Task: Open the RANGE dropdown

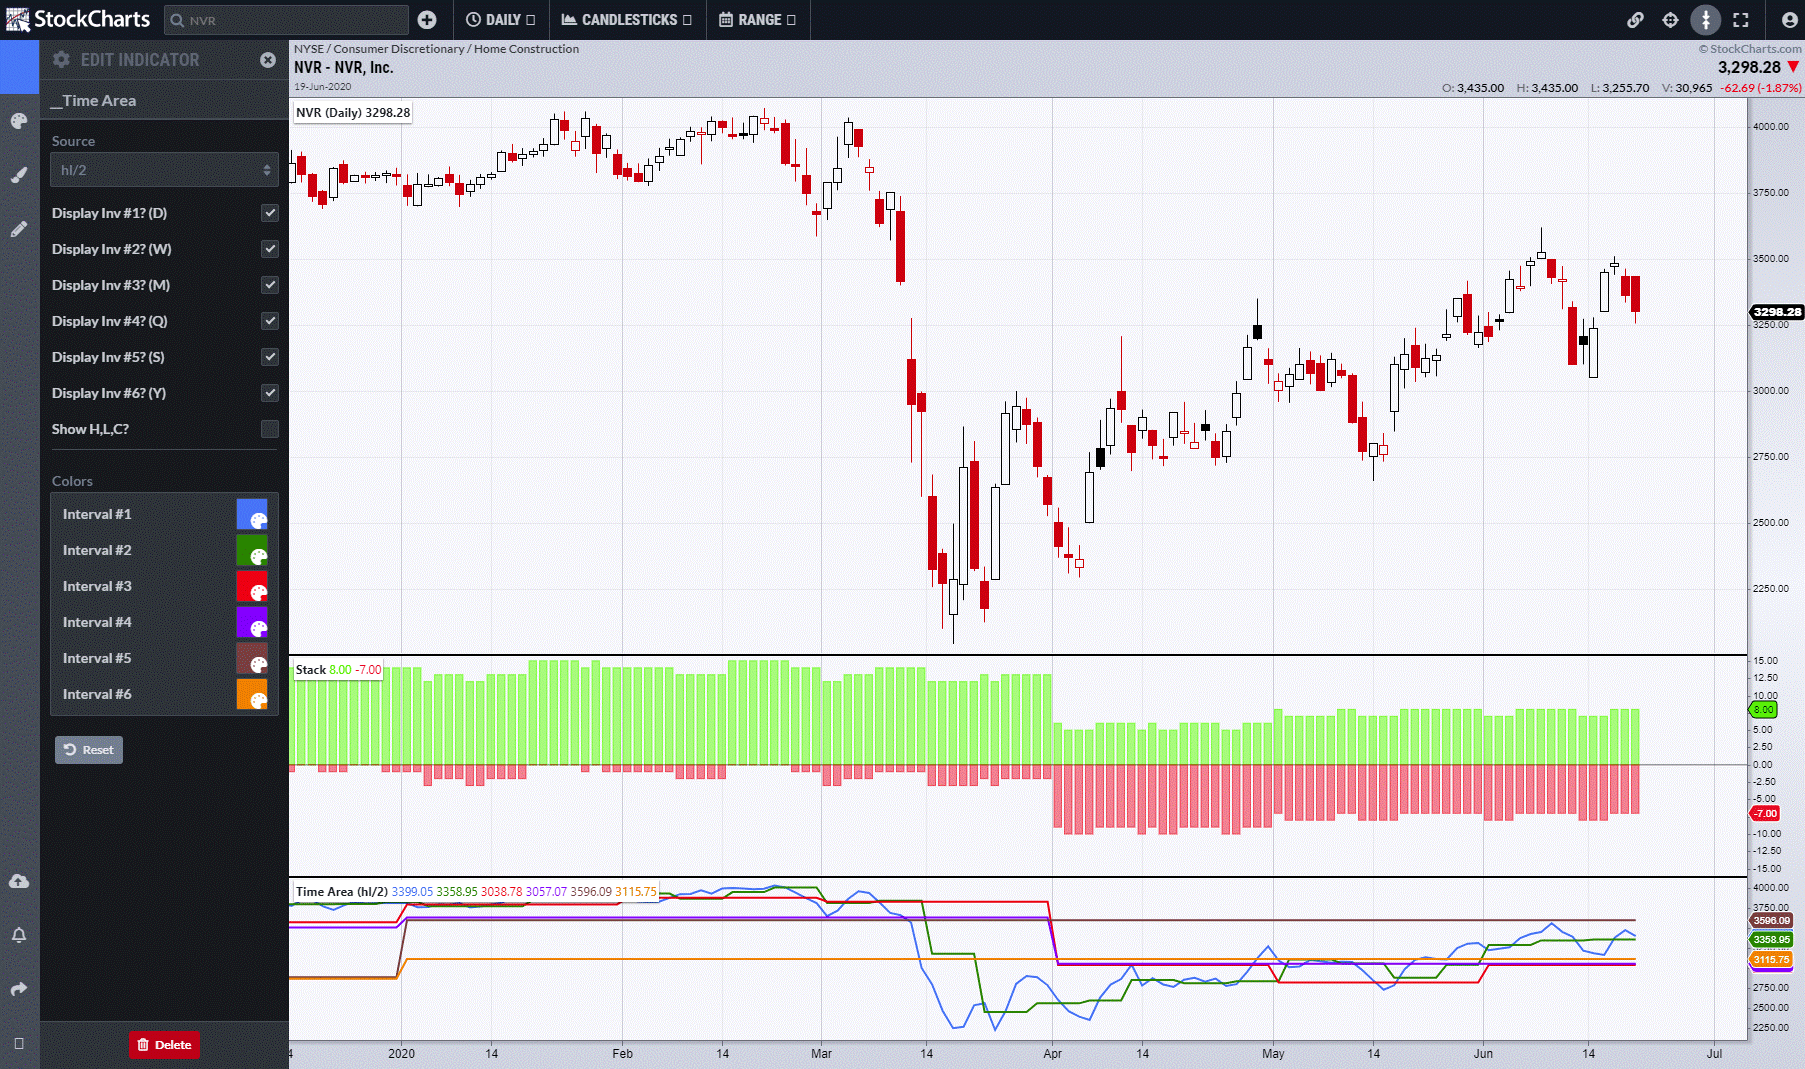Action: point(758,20)
